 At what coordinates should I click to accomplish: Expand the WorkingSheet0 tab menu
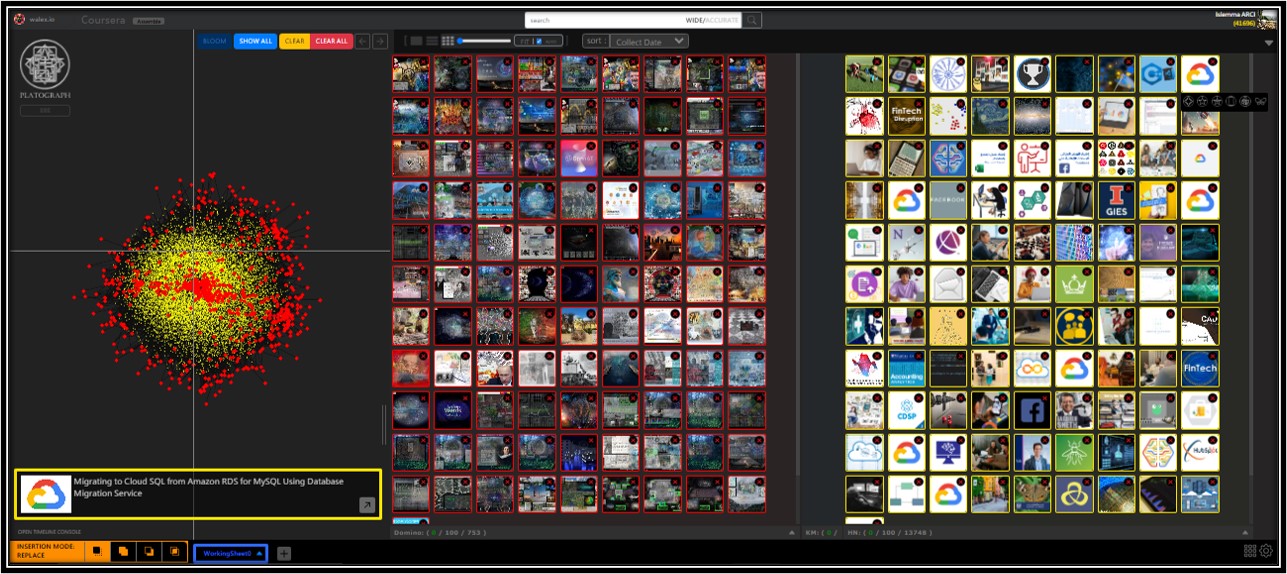click(x=260, y=553)
